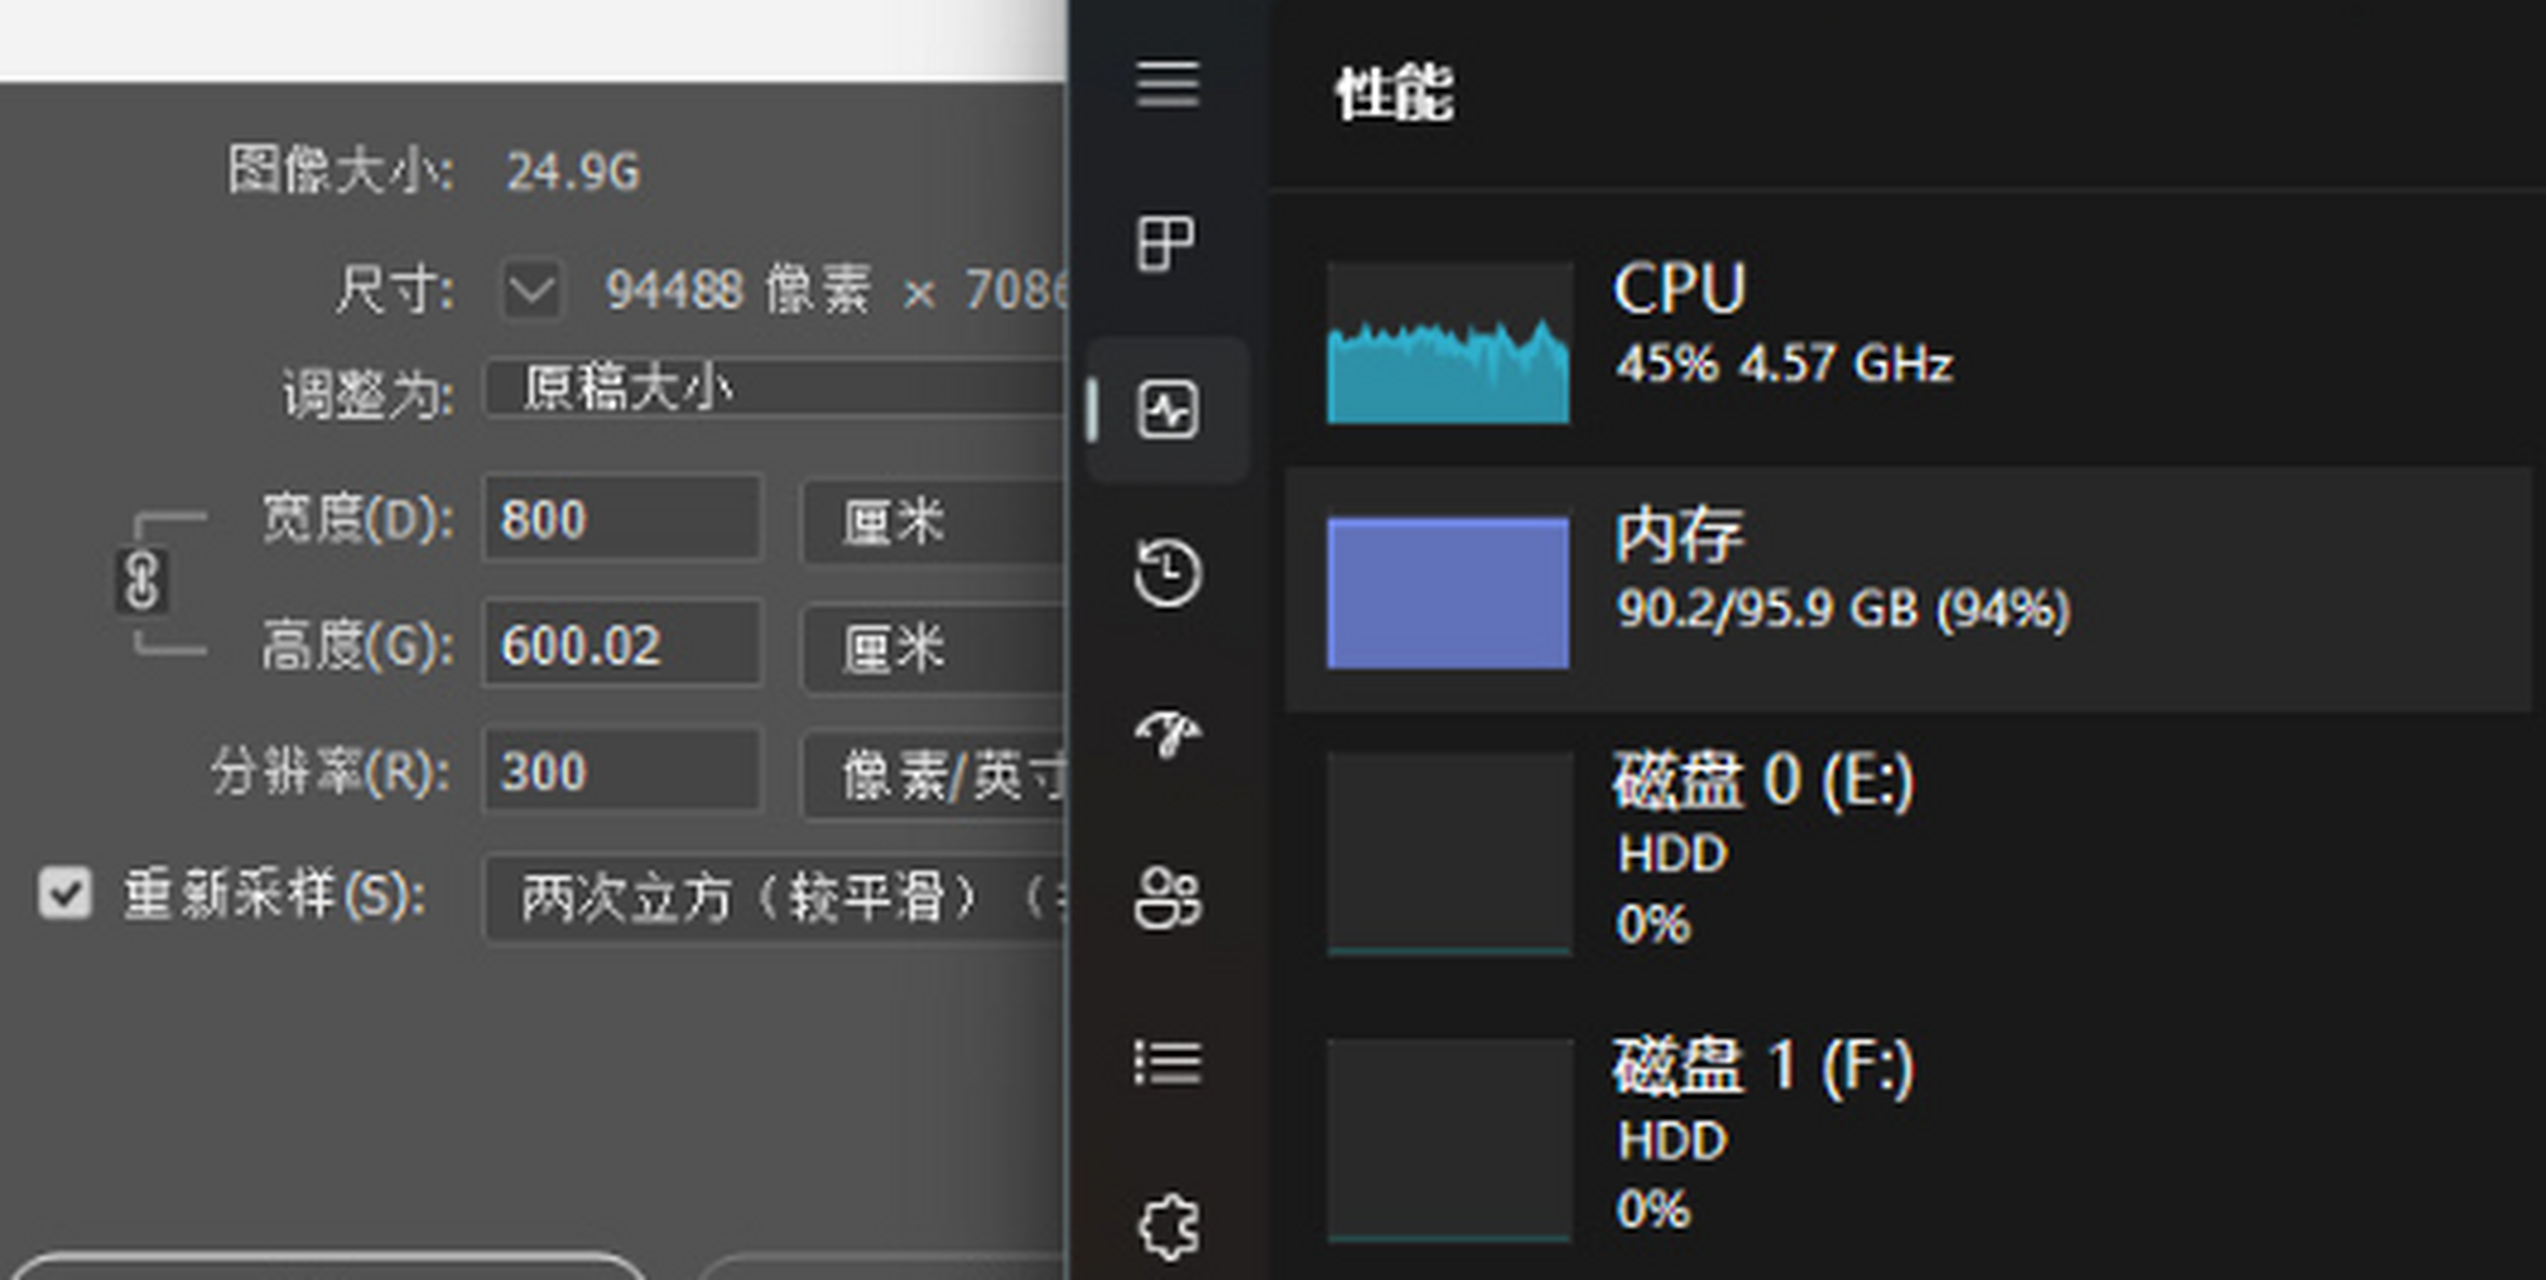Open Startup apps icon in Task Manager
The height and width of the screenshot is (1280, 2546).
[1167, 735]
